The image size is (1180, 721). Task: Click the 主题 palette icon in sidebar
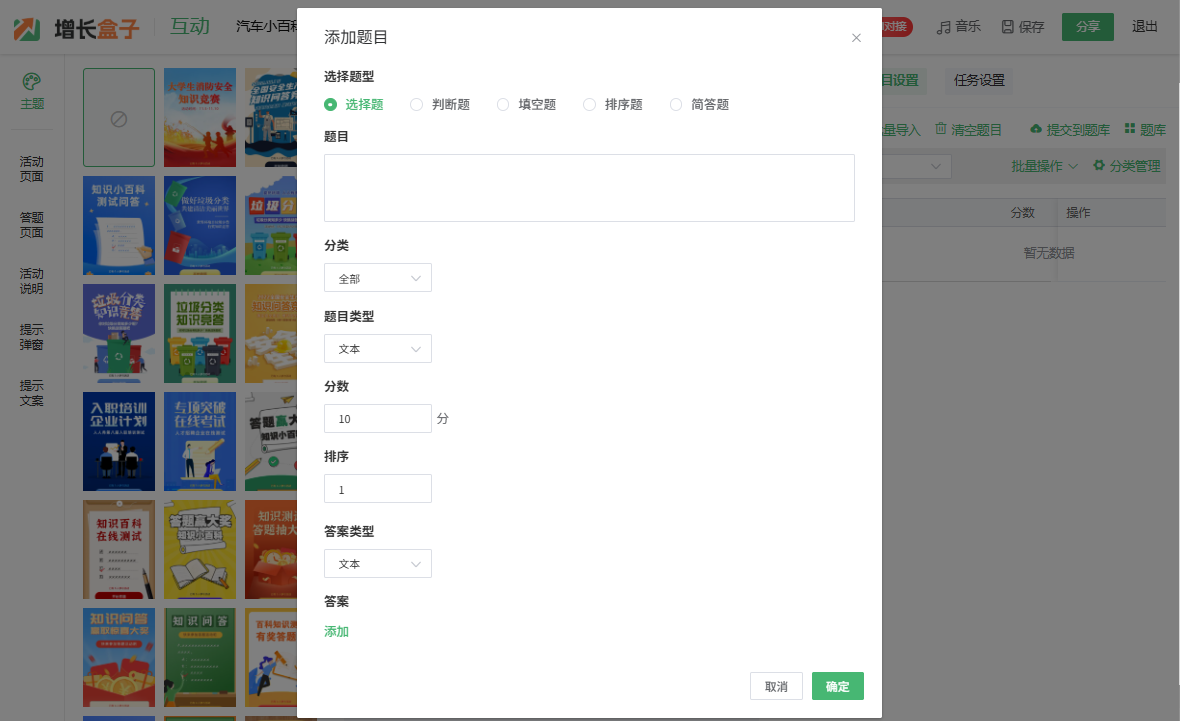point(32,81)
